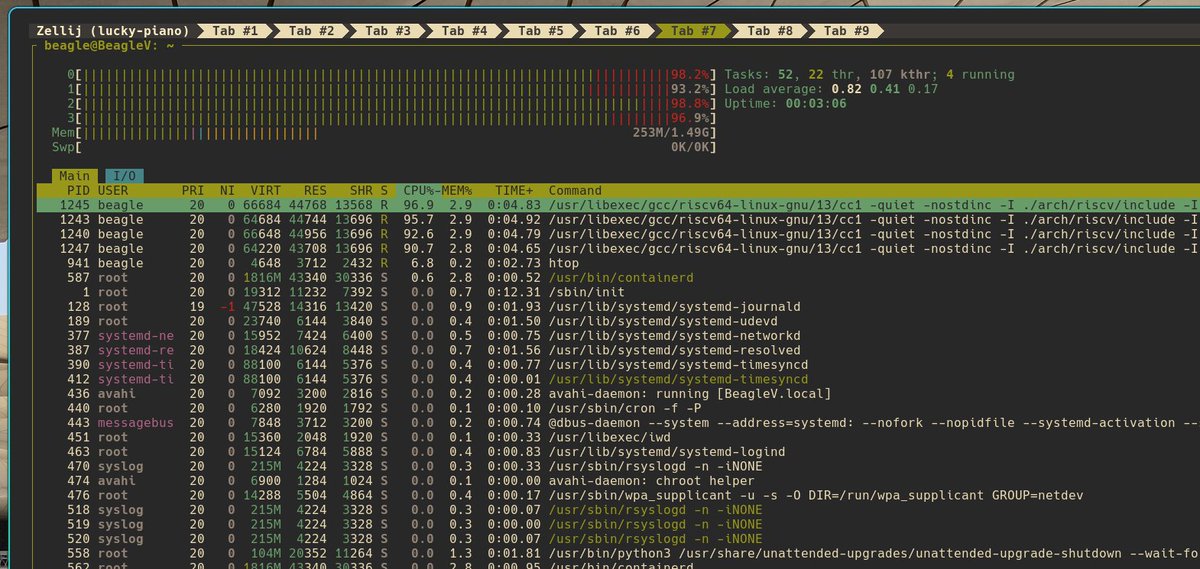Select wpa_supplicant process row
1200x569 pixels.
[x=618, y=495]
